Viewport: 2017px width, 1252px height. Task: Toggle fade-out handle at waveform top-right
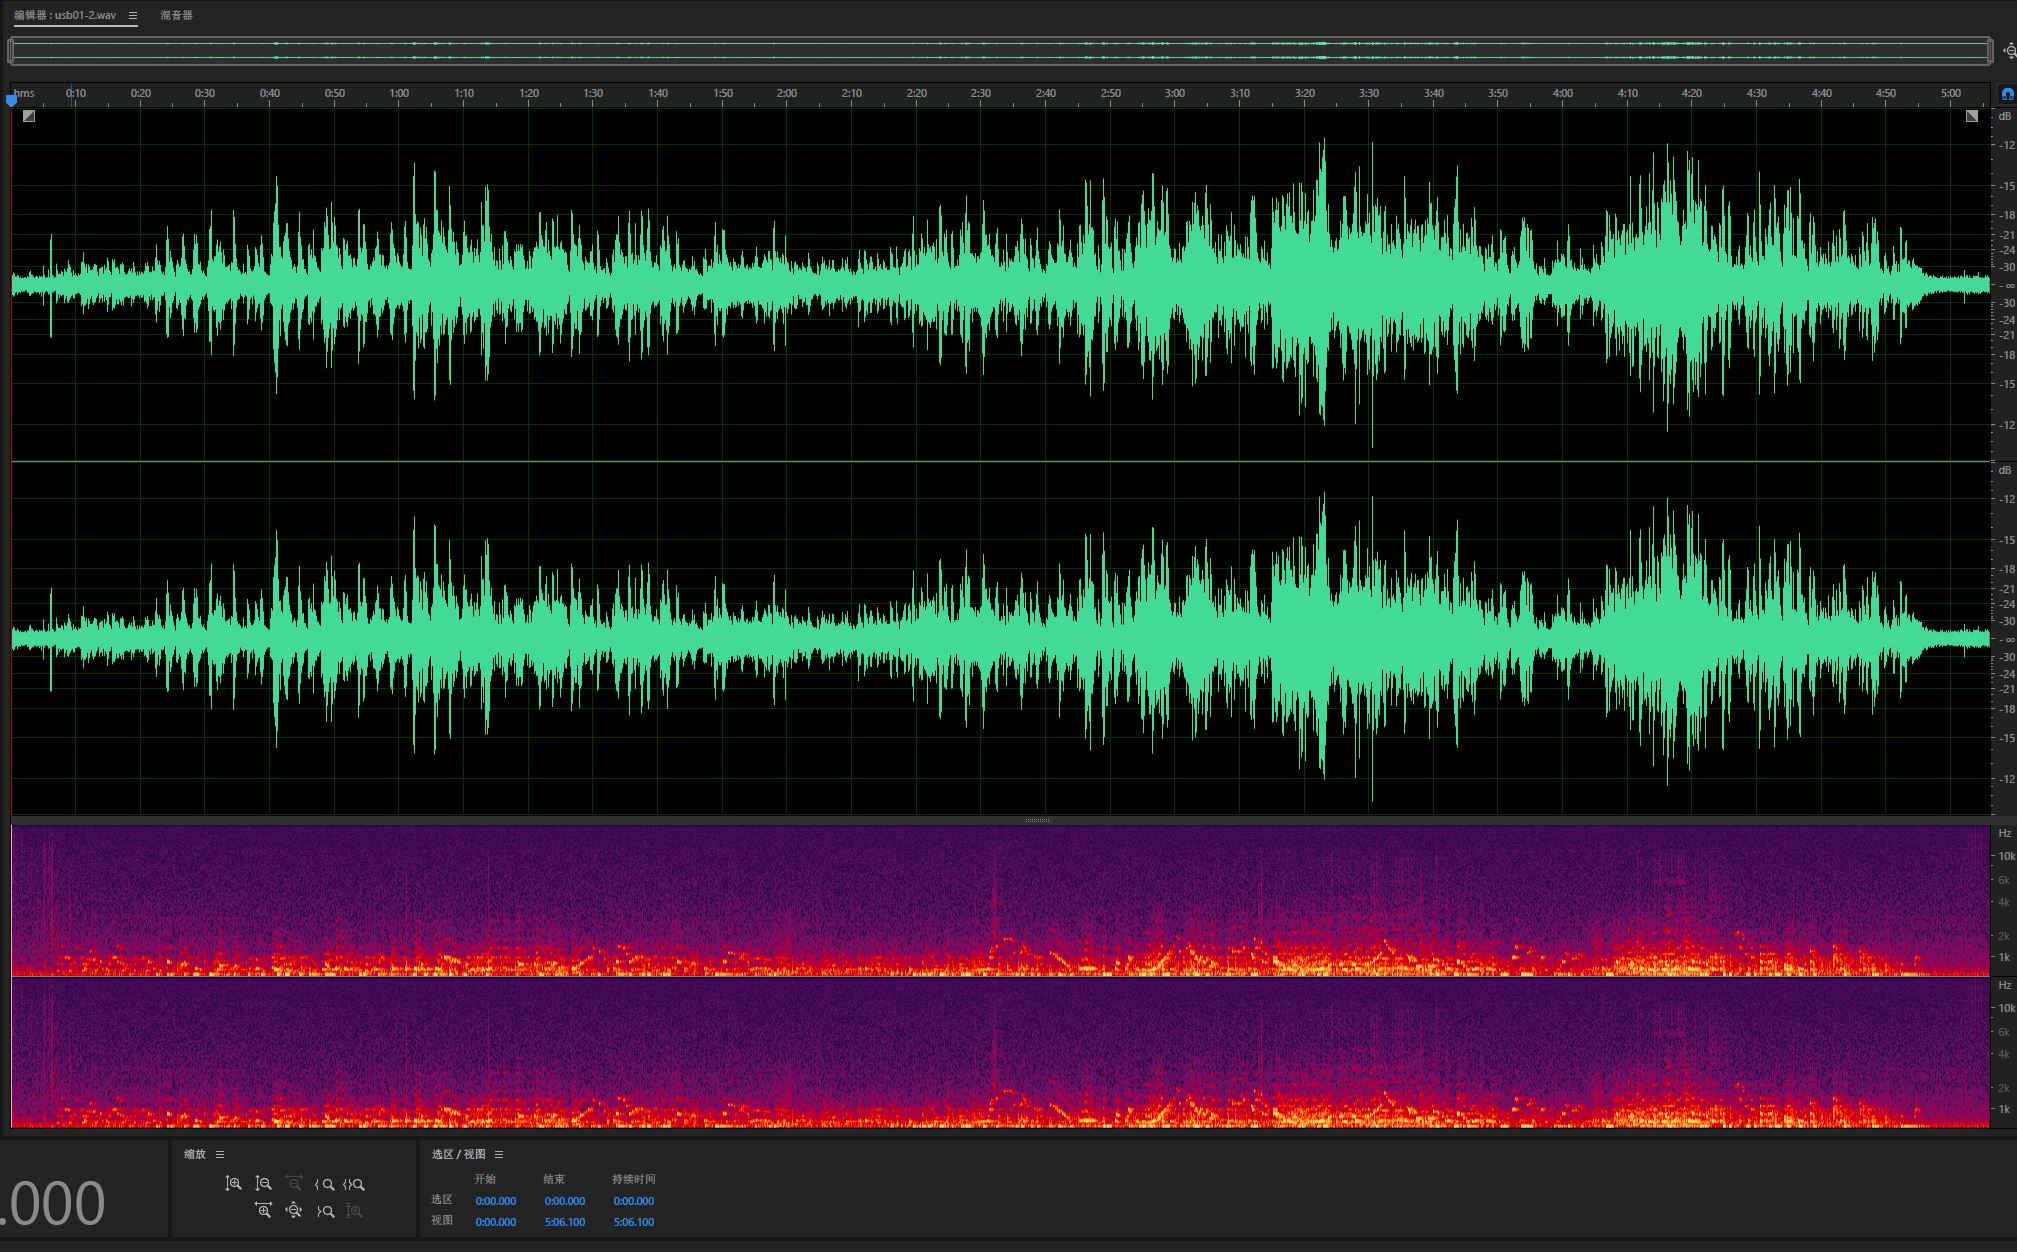[1971, 116]
